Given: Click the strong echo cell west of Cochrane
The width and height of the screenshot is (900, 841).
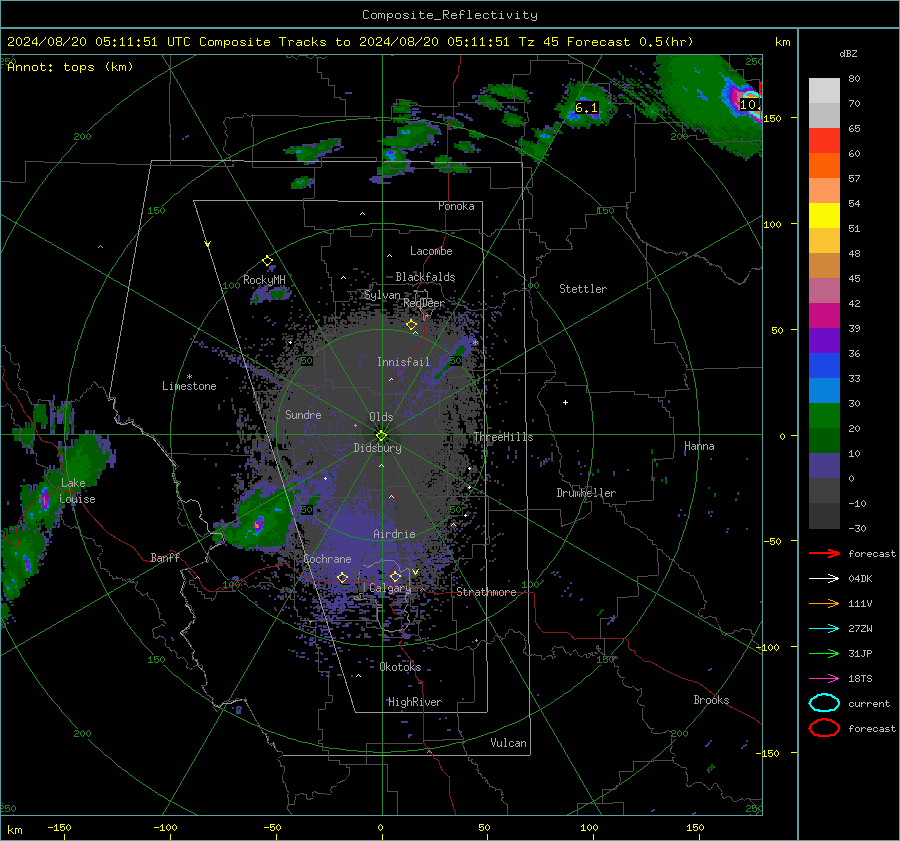Looking at the screenshot, I should point(258,524).
